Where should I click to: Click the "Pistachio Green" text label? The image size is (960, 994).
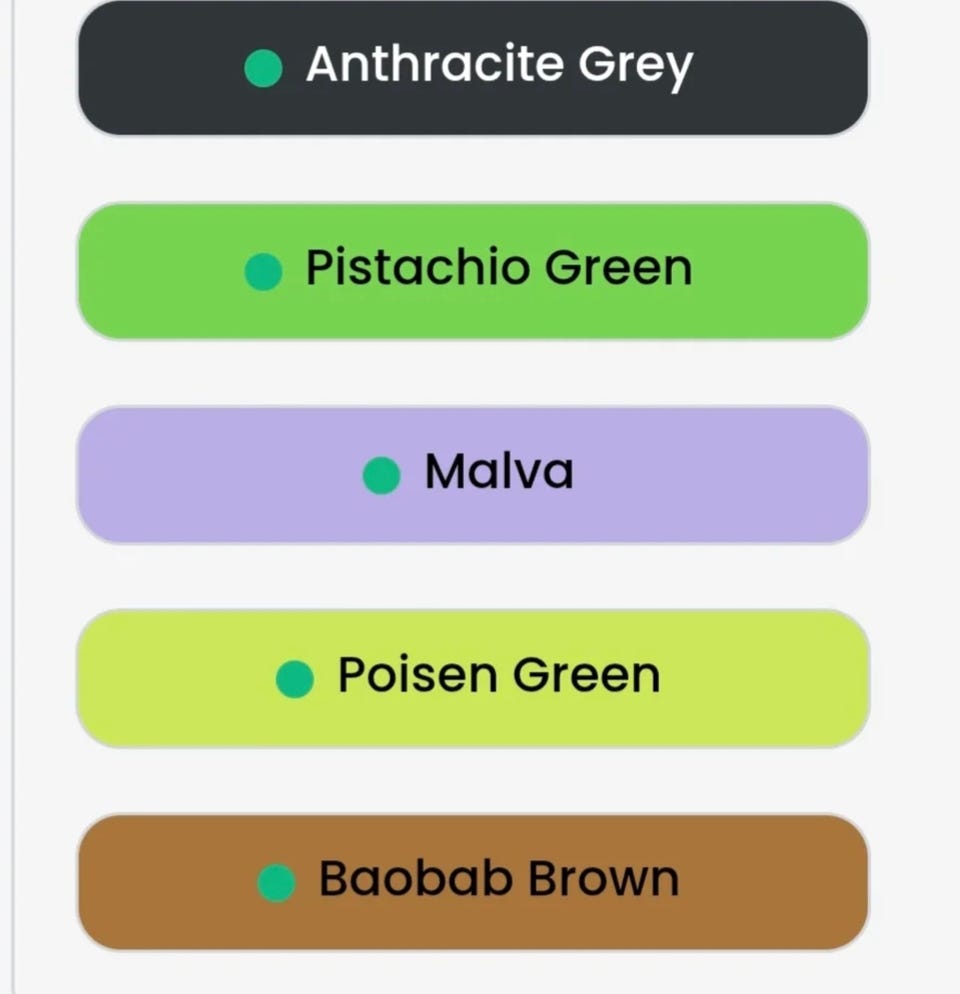click(x=499, y=269)
